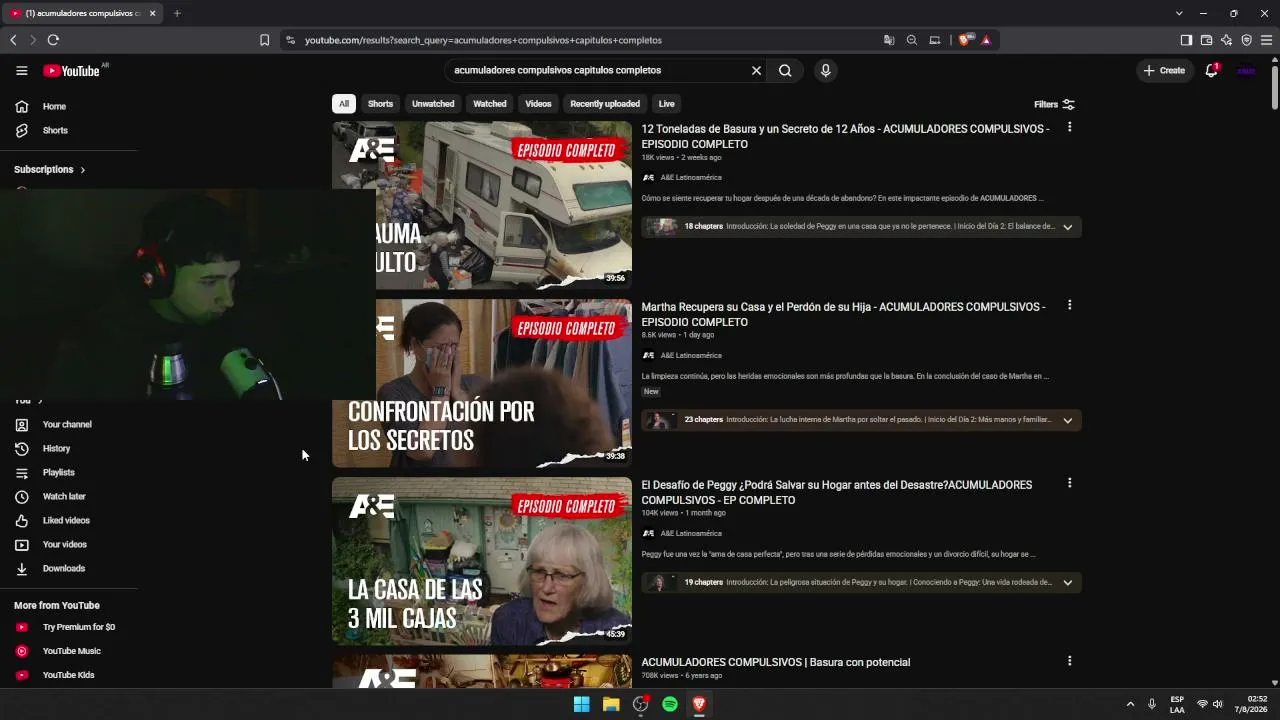Open the El Desafío de Peggy video thumbnail

(x=482, y=562)
